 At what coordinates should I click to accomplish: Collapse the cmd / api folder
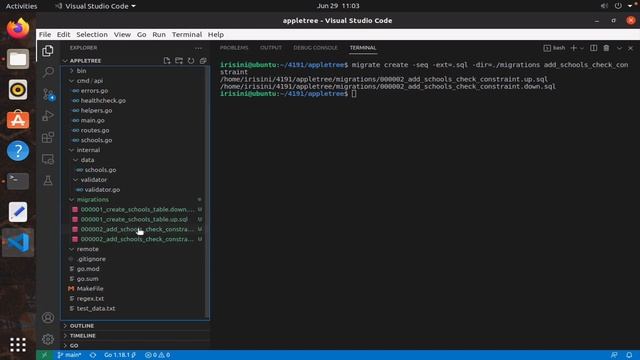89,81
